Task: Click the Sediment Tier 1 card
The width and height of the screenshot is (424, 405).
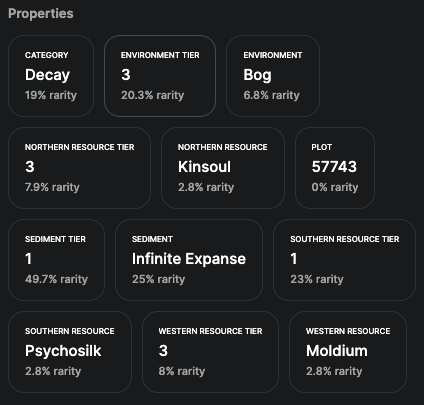Action: tap(56, 260)
